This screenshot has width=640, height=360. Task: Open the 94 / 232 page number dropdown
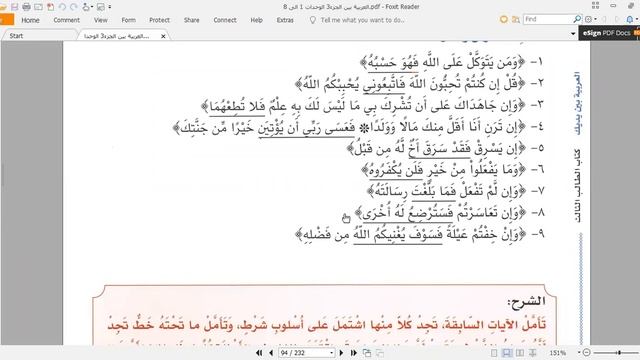click(332, 353)
